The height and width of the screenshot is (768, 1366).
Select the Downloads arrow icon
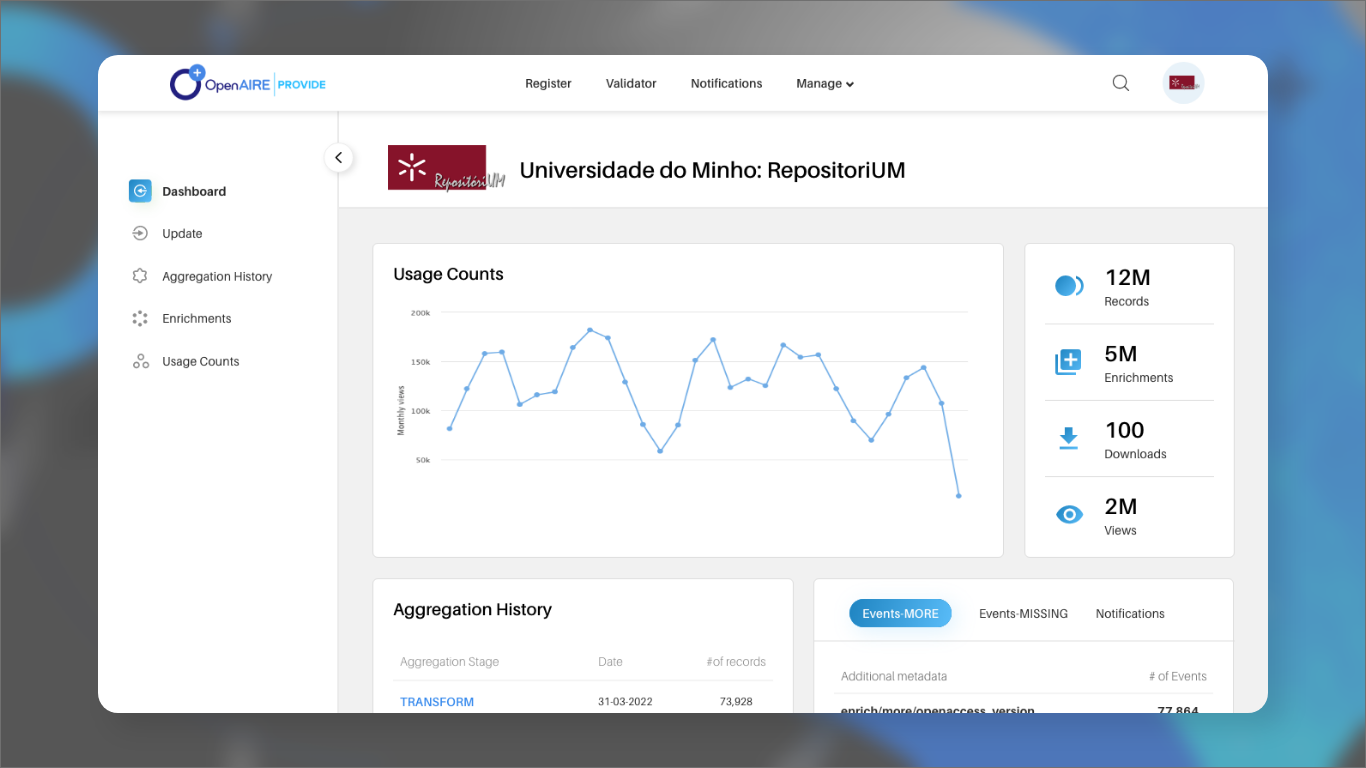[x=1069, y=438]
